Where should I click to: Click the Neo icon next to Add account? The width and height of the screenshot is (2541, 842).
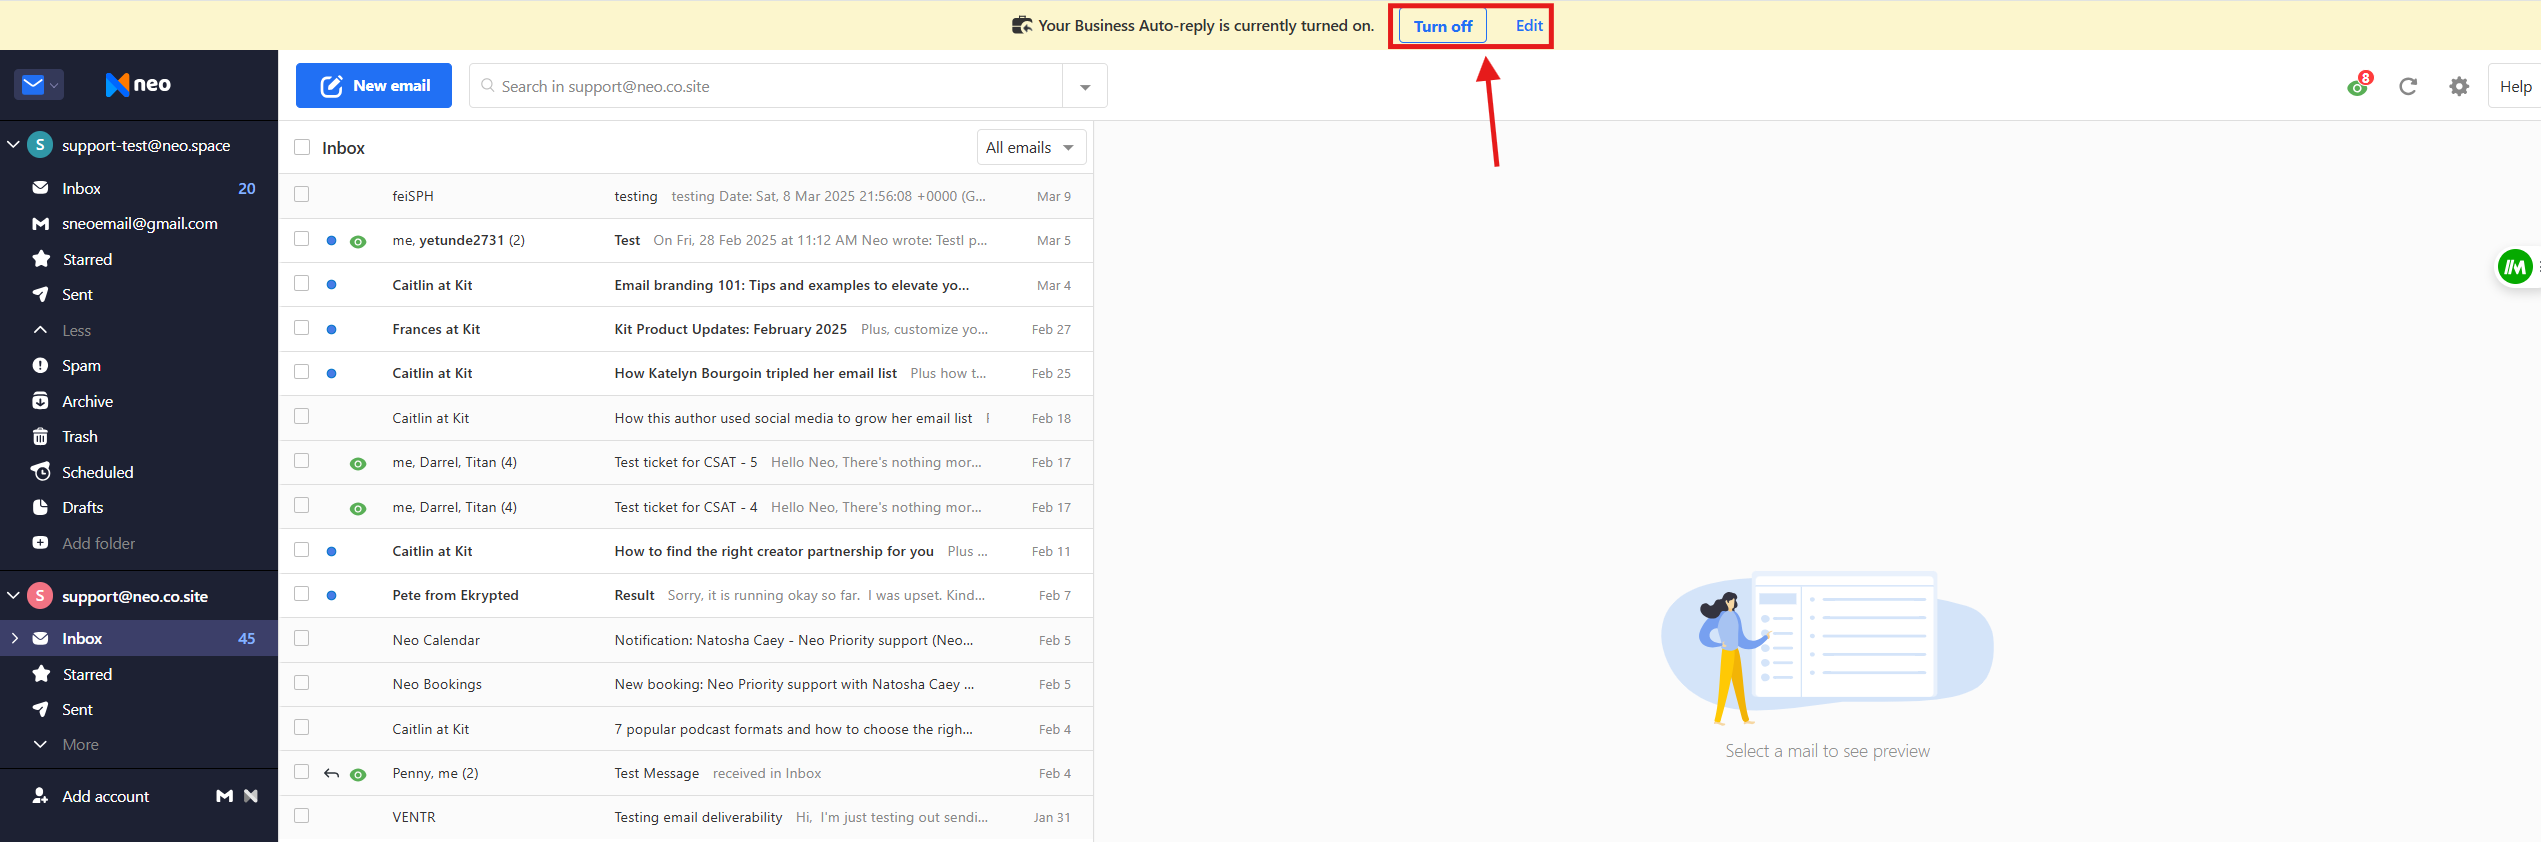coord(251,796)
